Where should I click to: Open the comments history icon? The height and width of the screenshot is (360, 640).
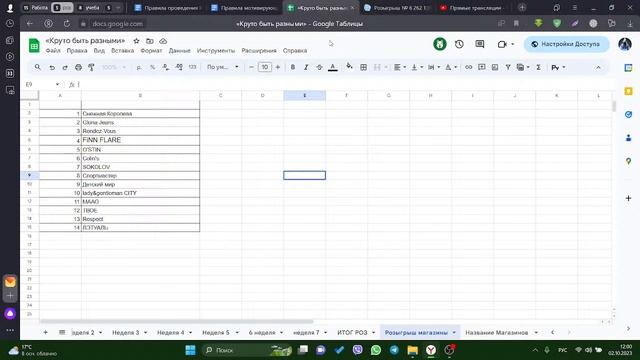(x=480, y=44)
